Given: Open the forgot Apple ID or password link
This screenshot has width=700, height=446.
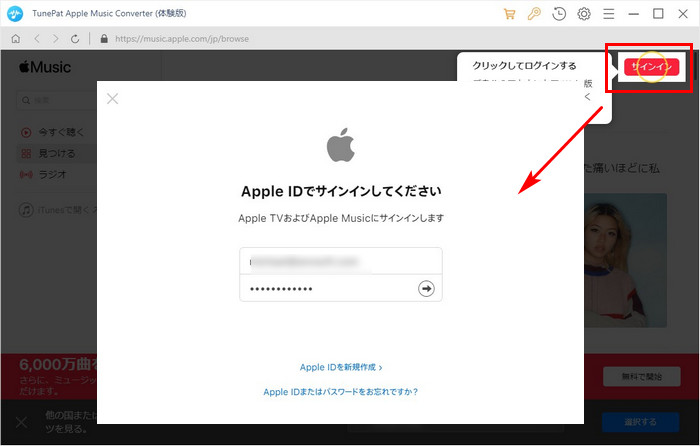Looking at the screenshot, I should pyautogui.click(x=341, y=392).
